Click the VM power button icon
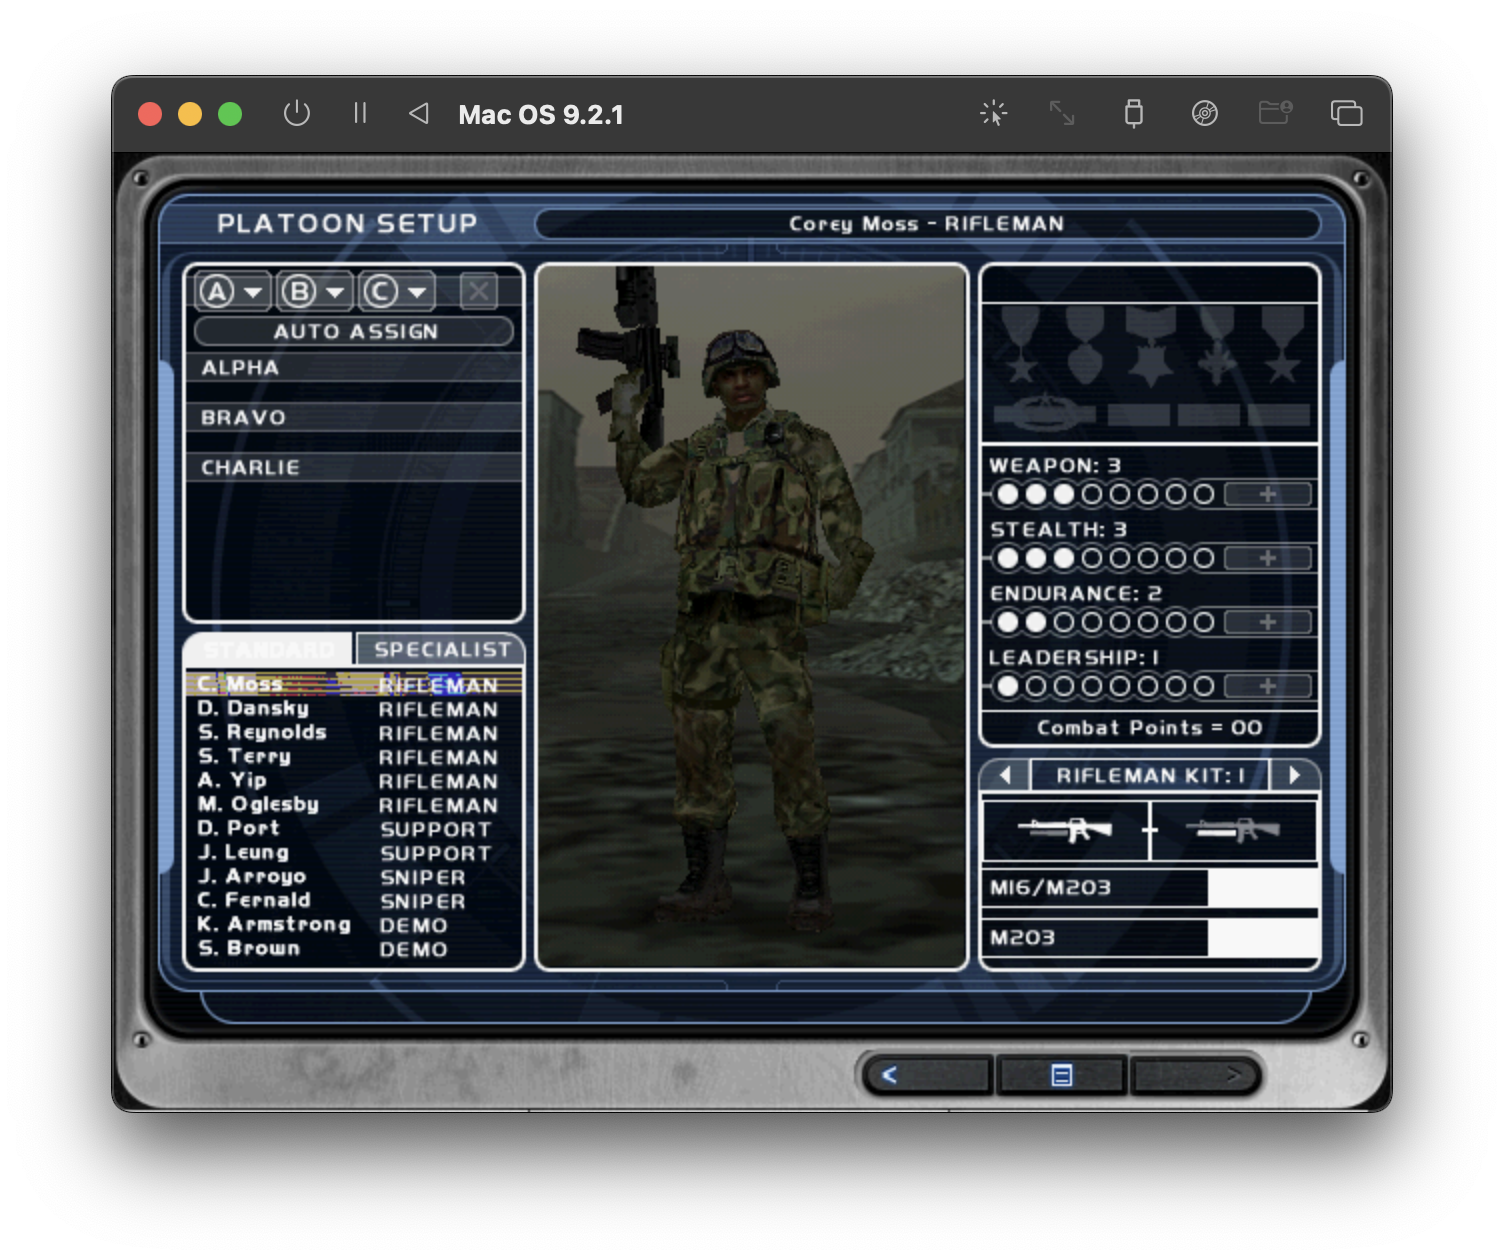This screenshot has width=1504, height=1260. 297,113
